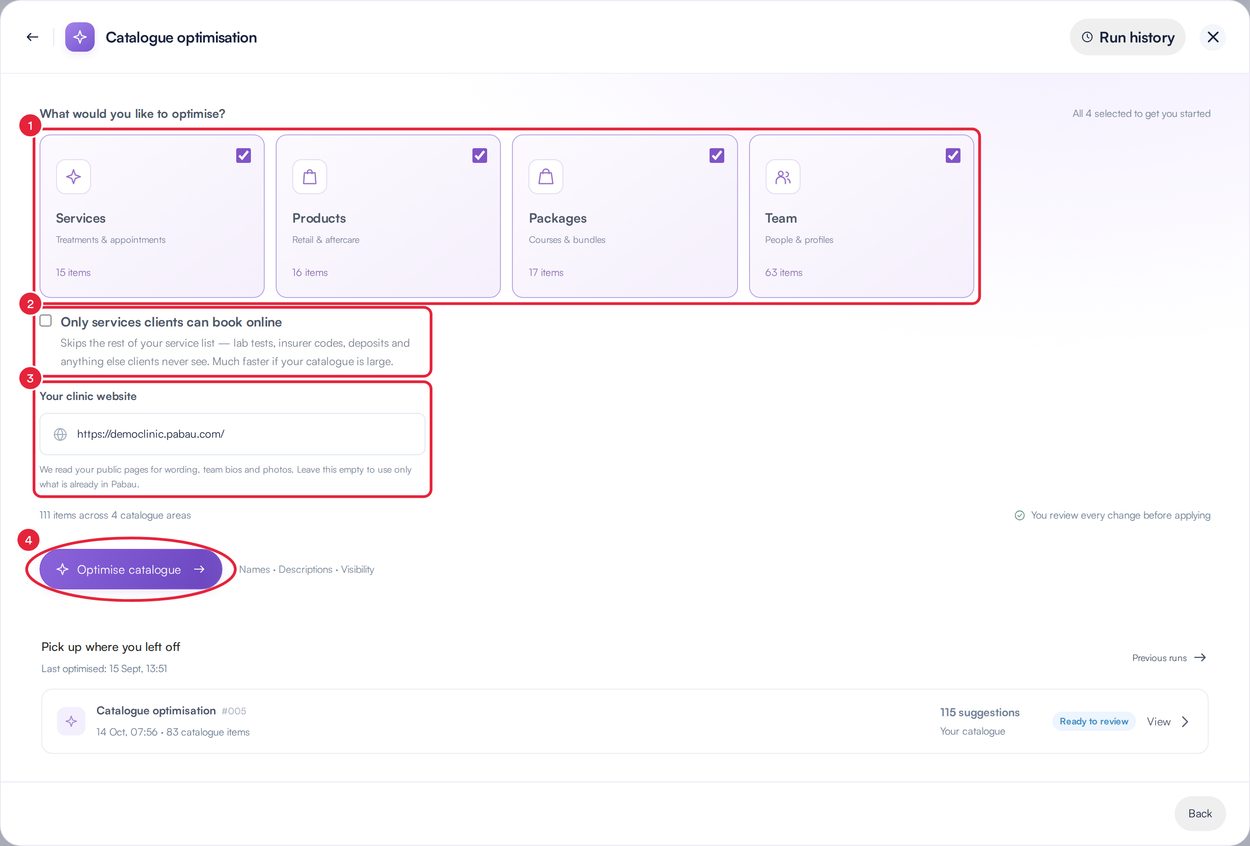Click "Names • Descriptions • Visibility" text
Screen dimensions: 1250x846
(x=306, y=570)
